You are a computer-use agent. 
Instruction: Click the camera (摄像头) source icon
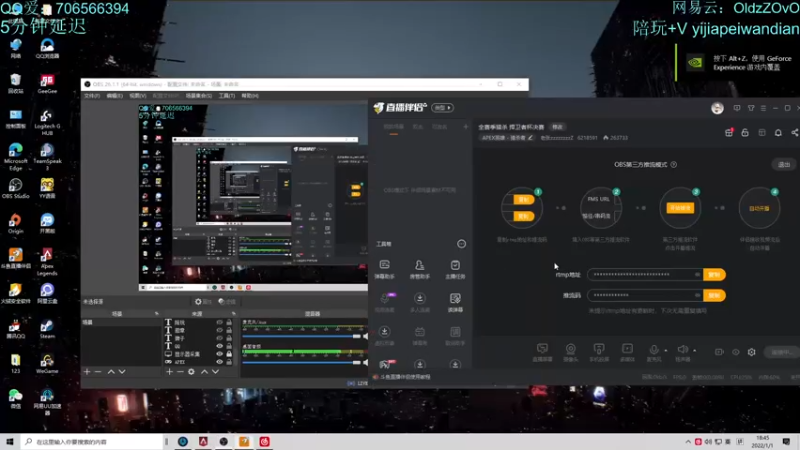coord(570,352)
